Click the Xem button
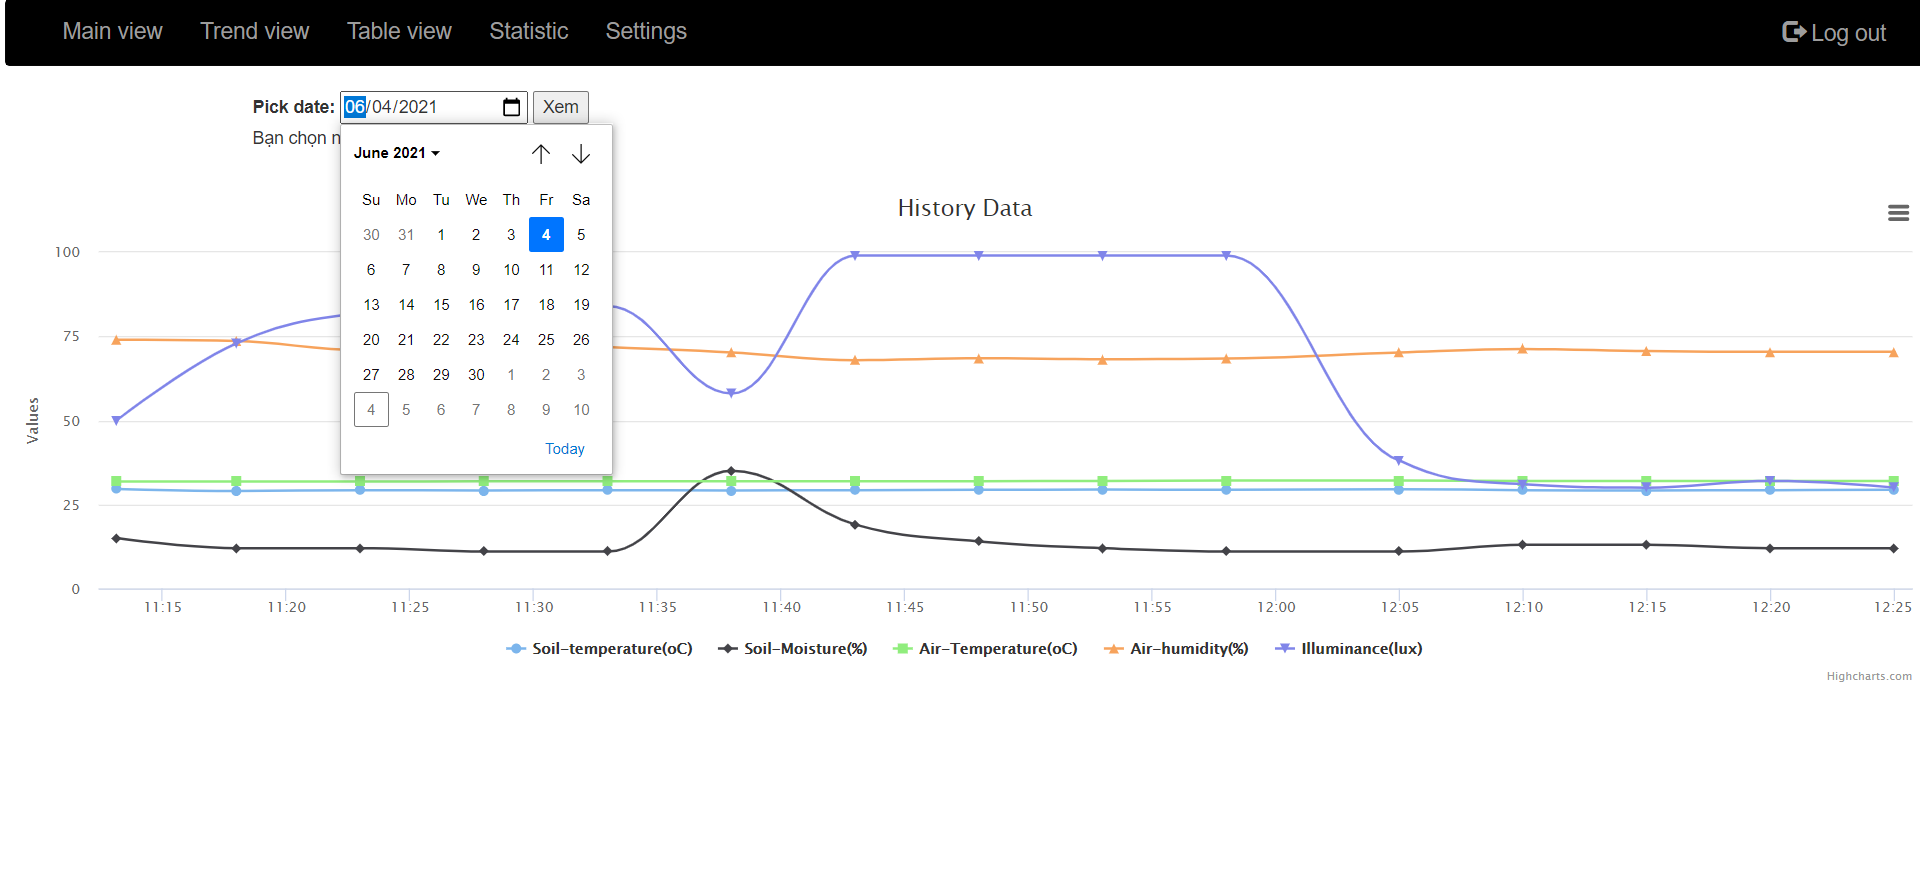Image resolution: width=1920 pixels, height=895 pixels. tap(560, 107)
